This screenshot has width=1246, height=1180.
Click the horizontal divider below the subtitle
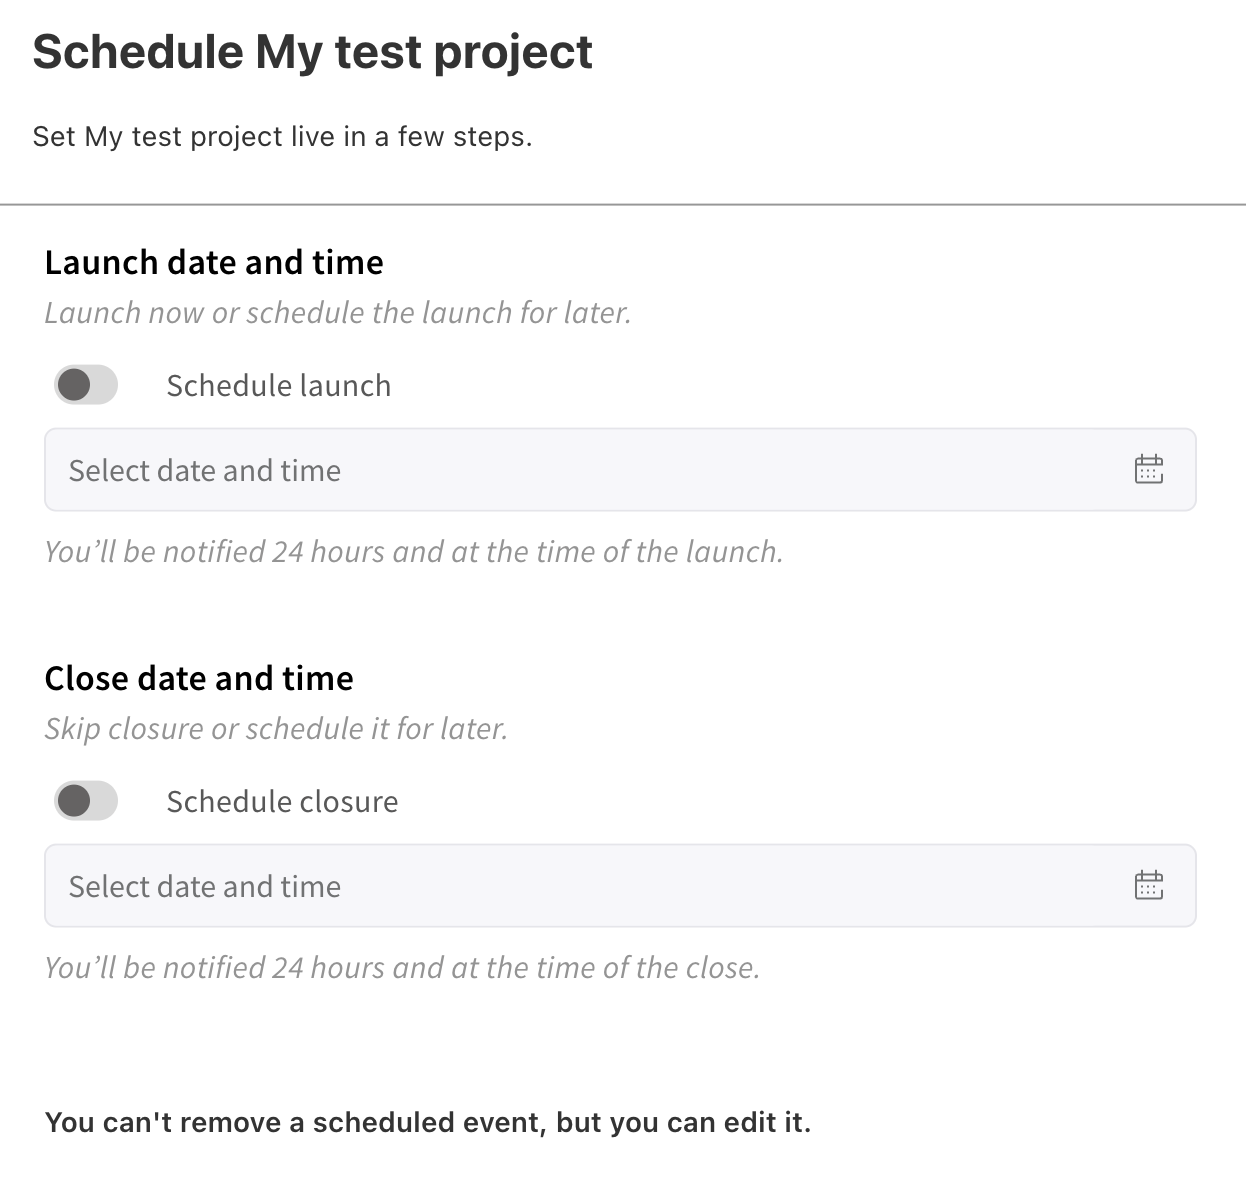click(623, 205)
